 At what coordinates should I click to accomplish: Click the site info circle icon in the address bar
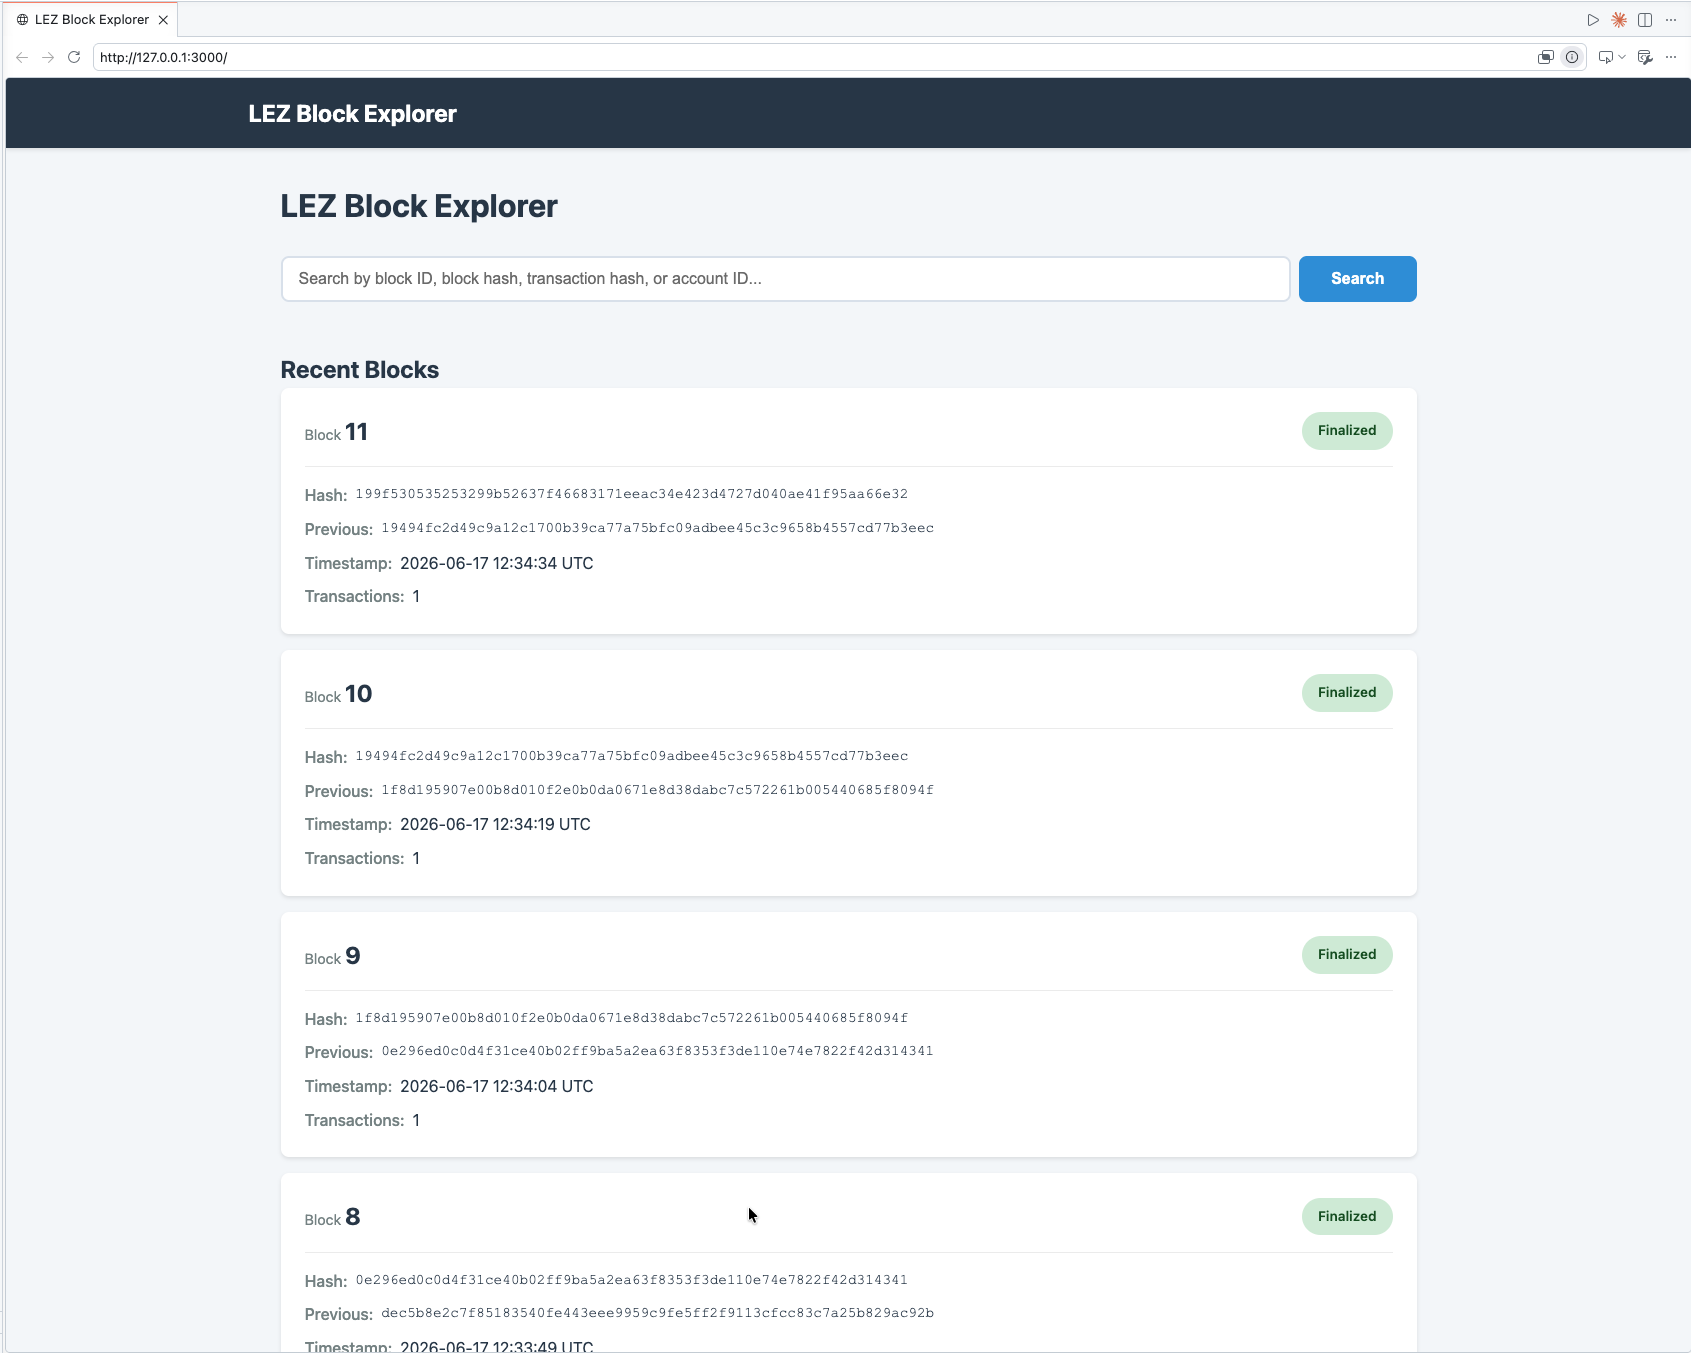(x=1572, y=57)
